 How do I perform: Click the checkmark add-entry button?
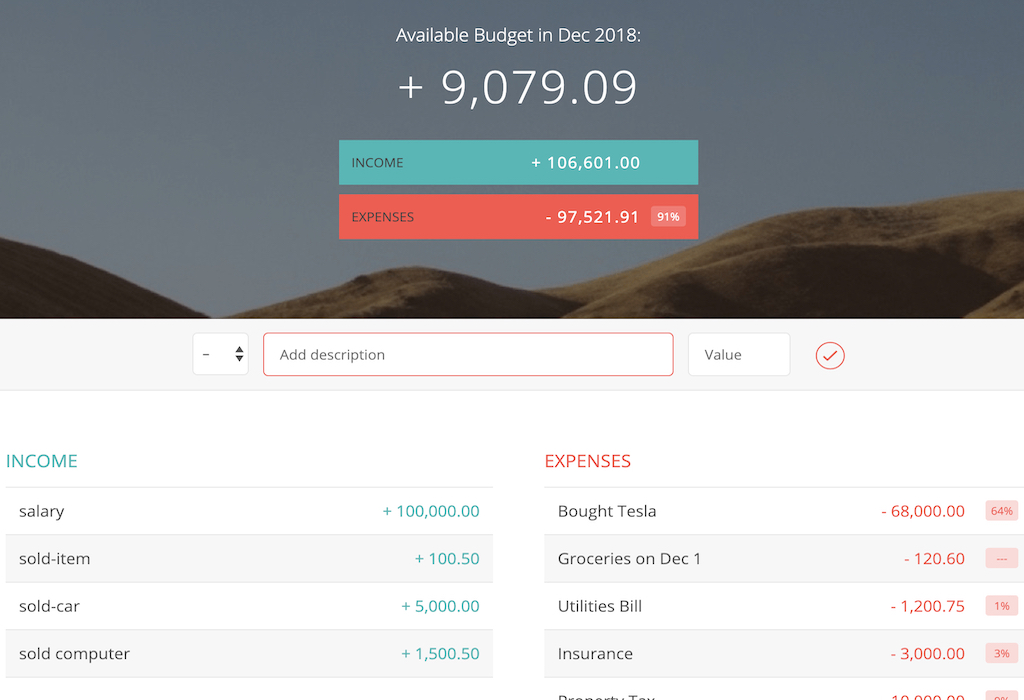click(x=830, y=355)
